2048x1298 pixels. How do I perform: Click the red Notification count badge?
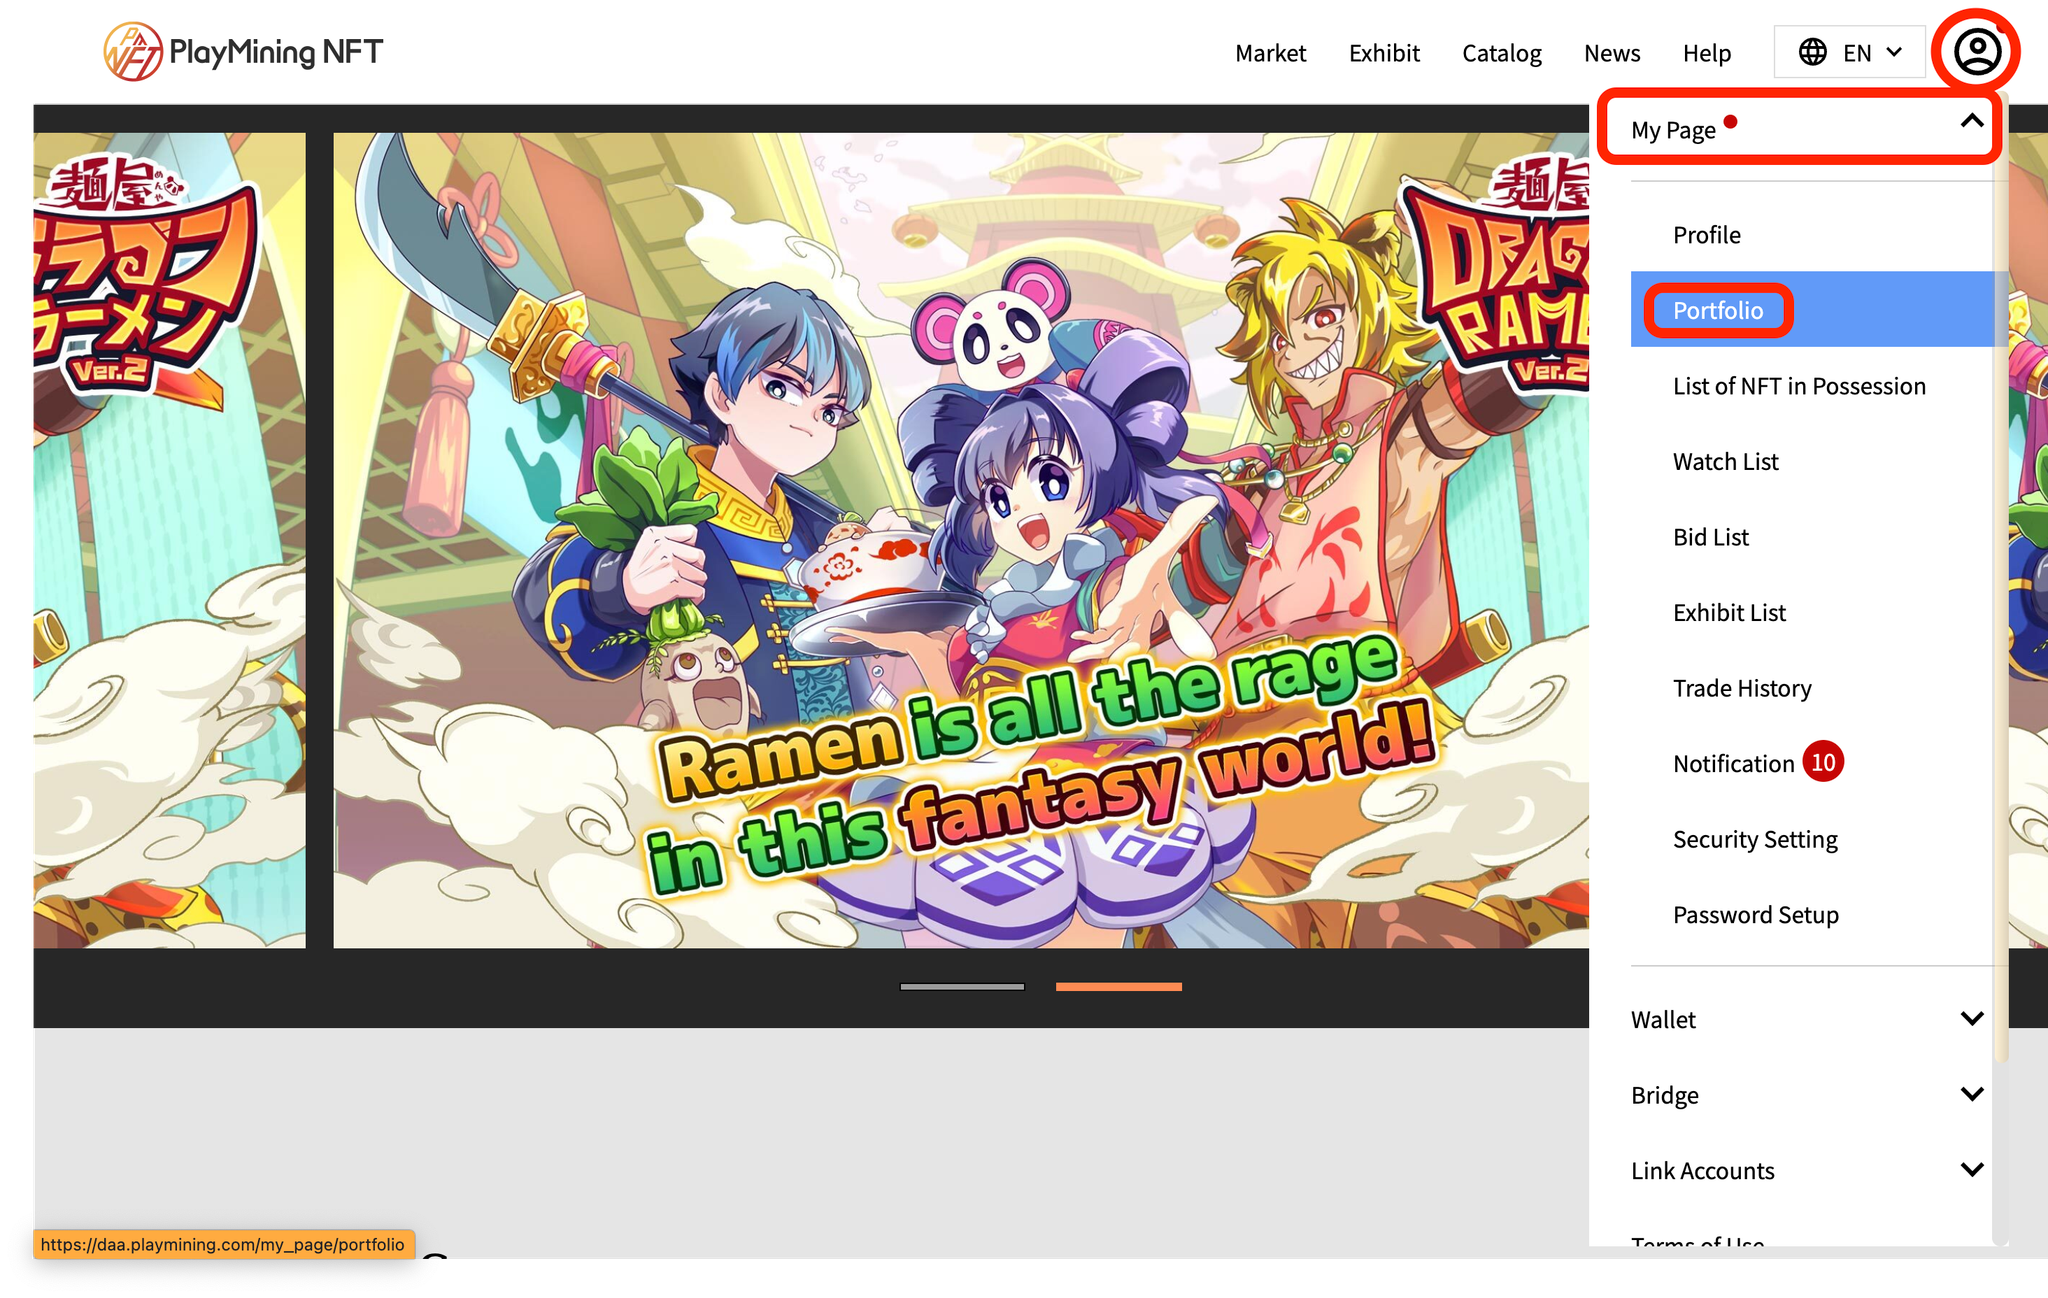pyautogui.click(x=1823, y=763)
